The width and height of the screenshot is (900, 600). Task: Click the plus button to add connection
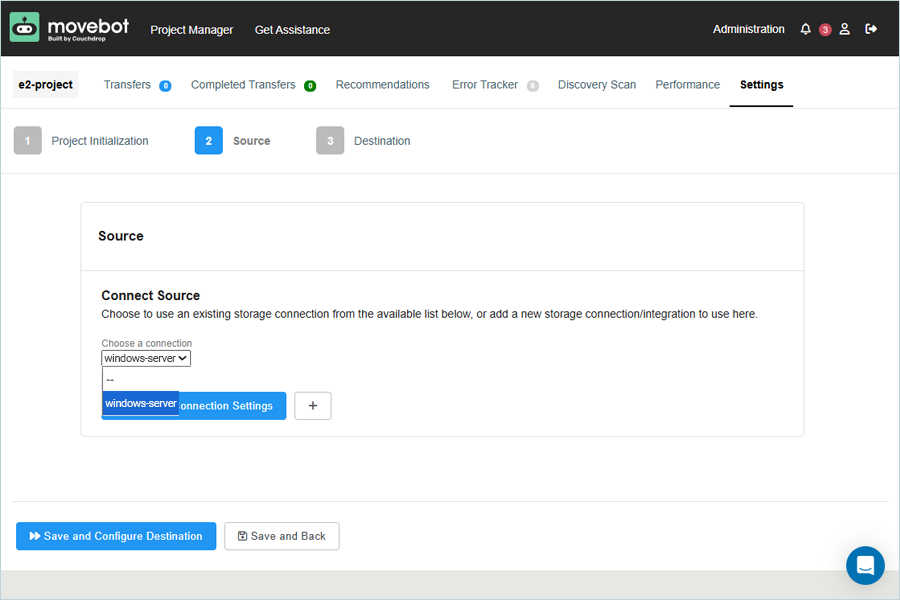(313, 406)
